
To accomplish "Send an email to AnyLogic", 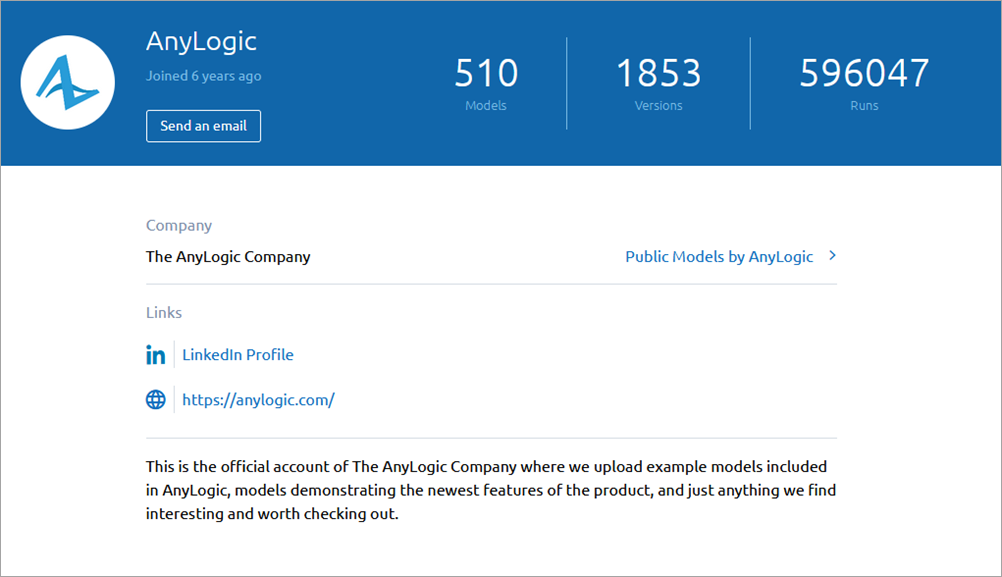I will coord(203,126).
